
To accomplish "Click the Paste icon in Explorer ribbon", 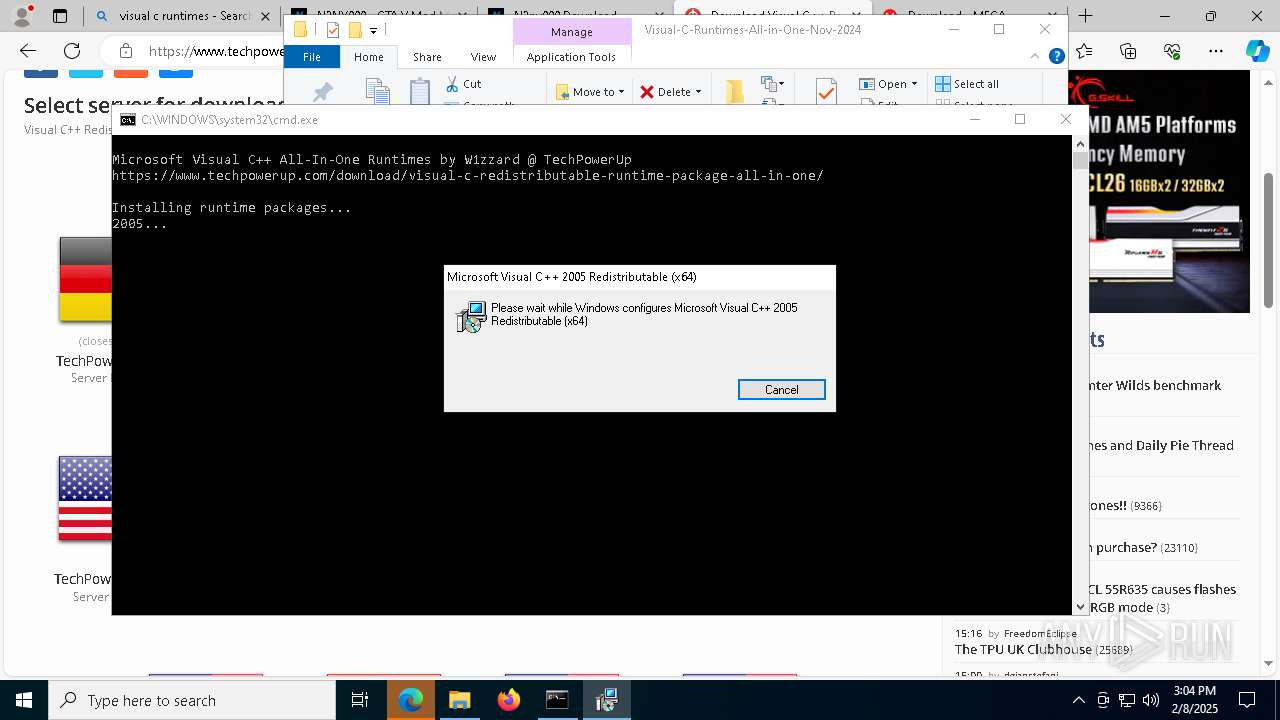I will (x=420, y=92).
